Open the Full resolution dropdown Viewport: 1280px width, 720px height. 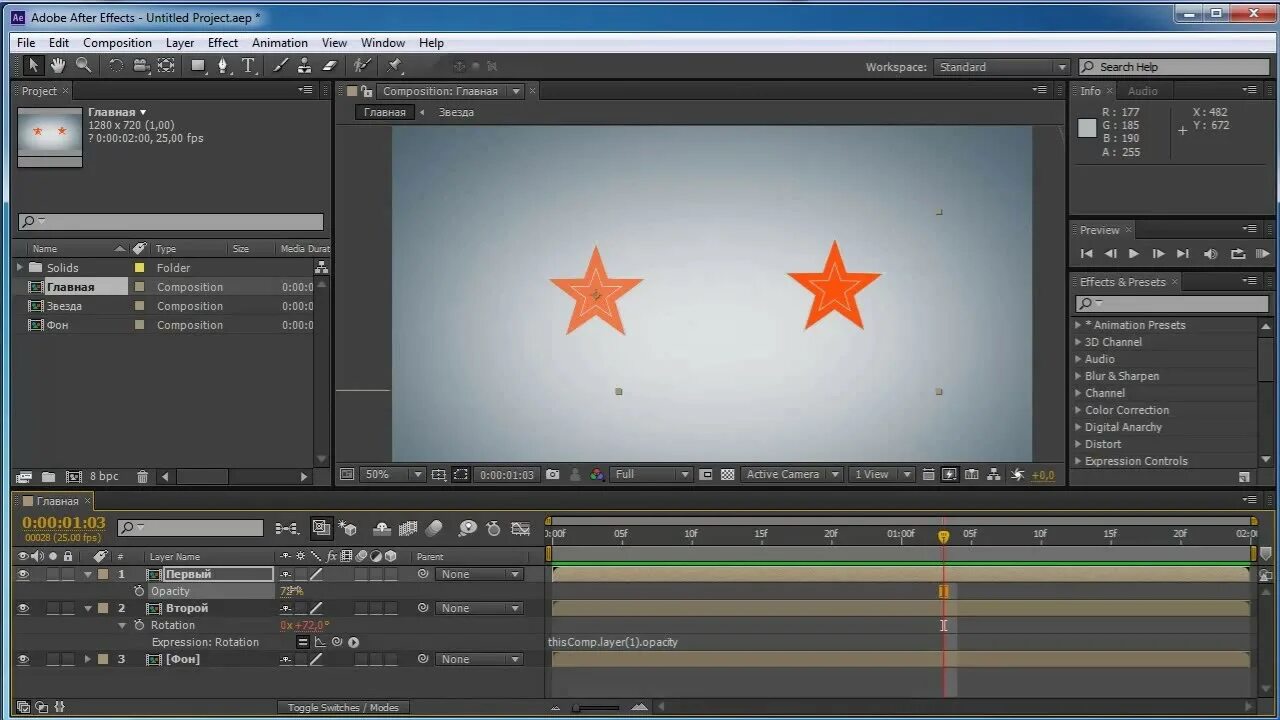(652, 475)
